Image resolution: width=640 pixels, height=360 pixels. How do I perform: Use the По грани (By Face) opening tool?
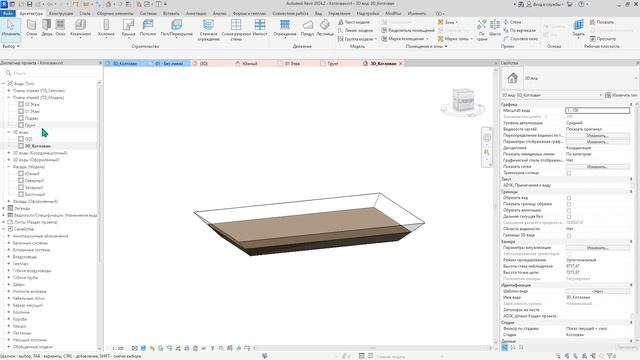tap(482, 30)
